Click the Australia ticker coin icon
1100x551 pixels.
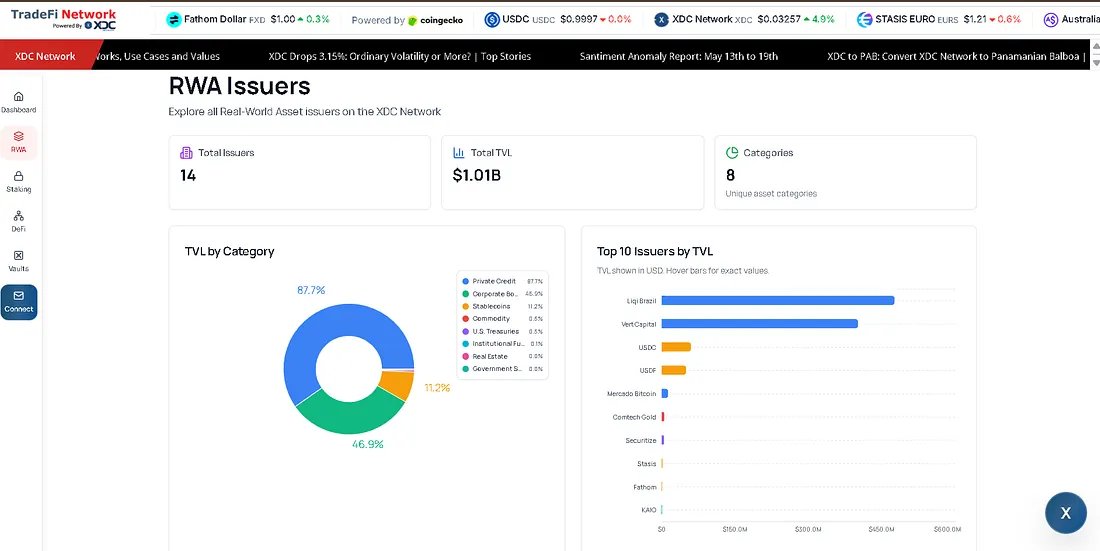pyautogui.click(x=1050, y=20)
